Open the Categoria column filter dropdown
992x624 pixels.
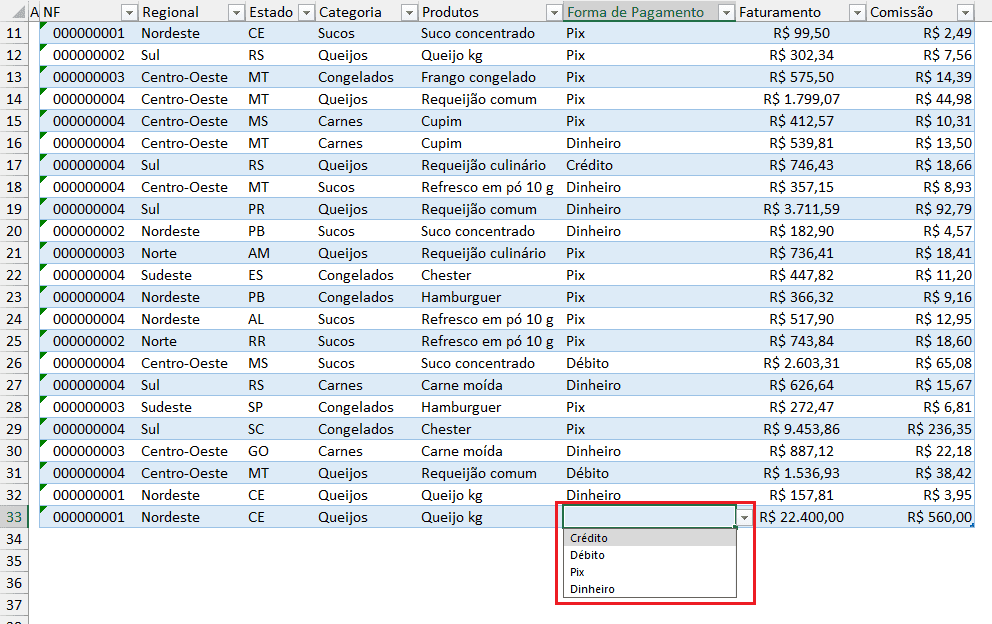pyautogui.click(x=409, y=11)
